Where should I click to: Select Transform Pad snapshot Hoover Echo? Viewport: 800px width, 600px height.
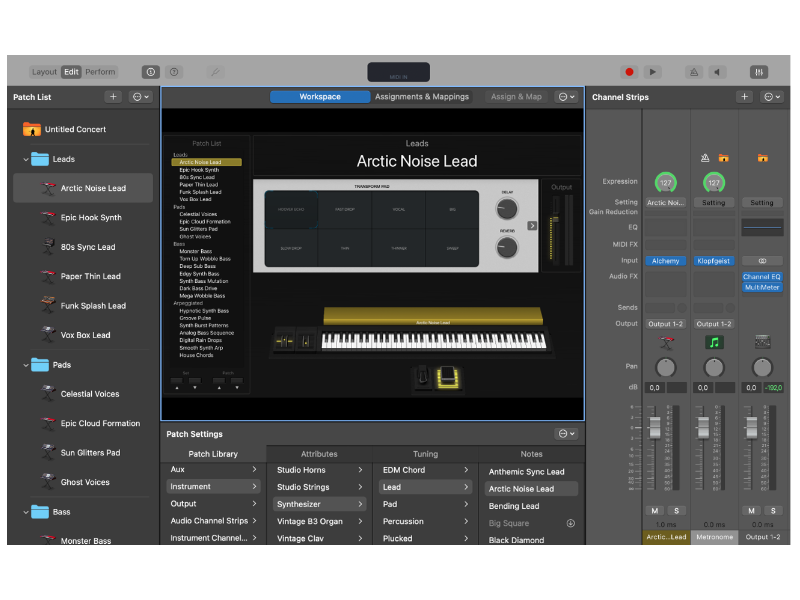291,209
